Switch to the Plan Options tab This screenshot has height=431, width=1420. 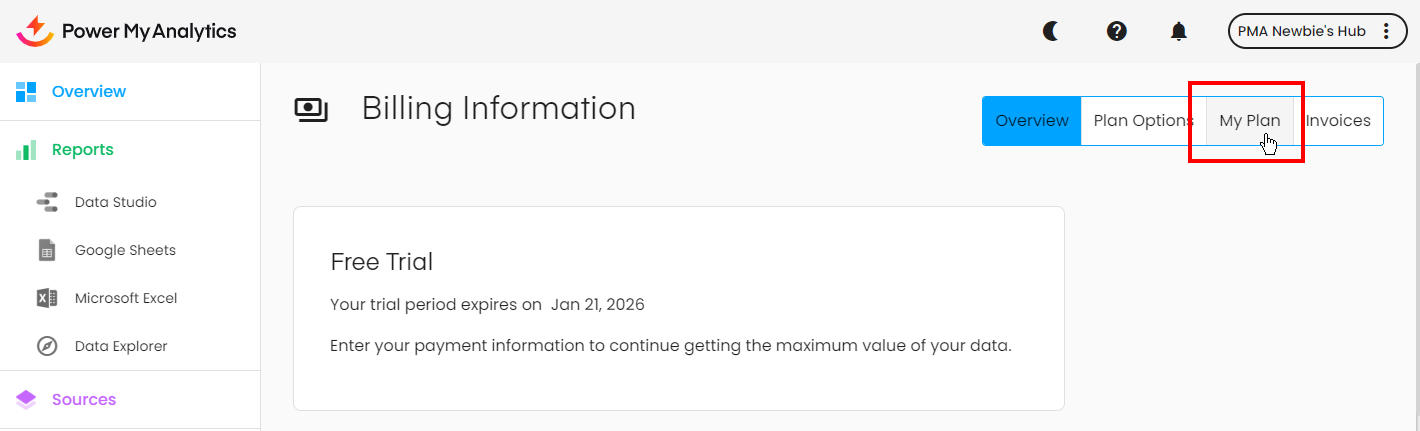[x=1143, y=121]
